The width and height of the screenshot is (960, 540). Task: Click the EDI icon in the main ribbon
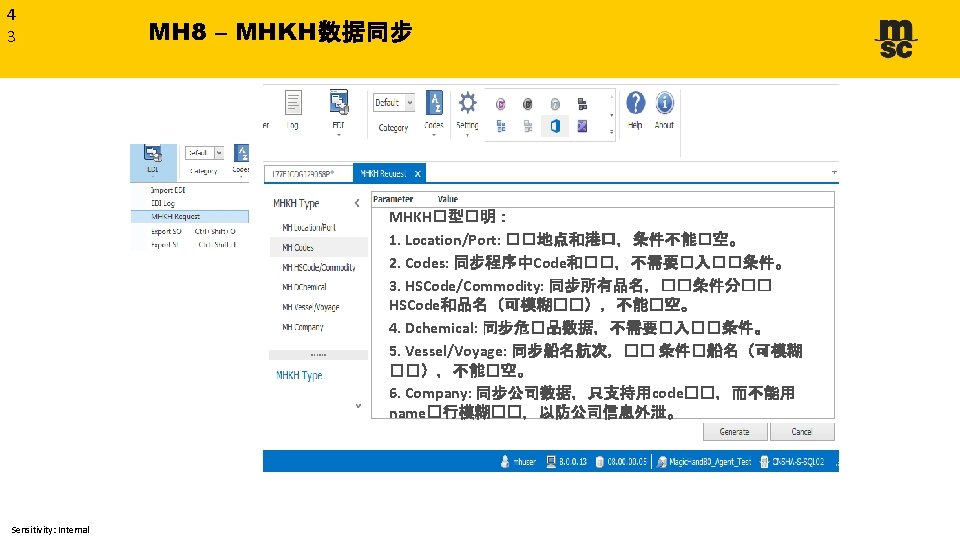point(339,102)
